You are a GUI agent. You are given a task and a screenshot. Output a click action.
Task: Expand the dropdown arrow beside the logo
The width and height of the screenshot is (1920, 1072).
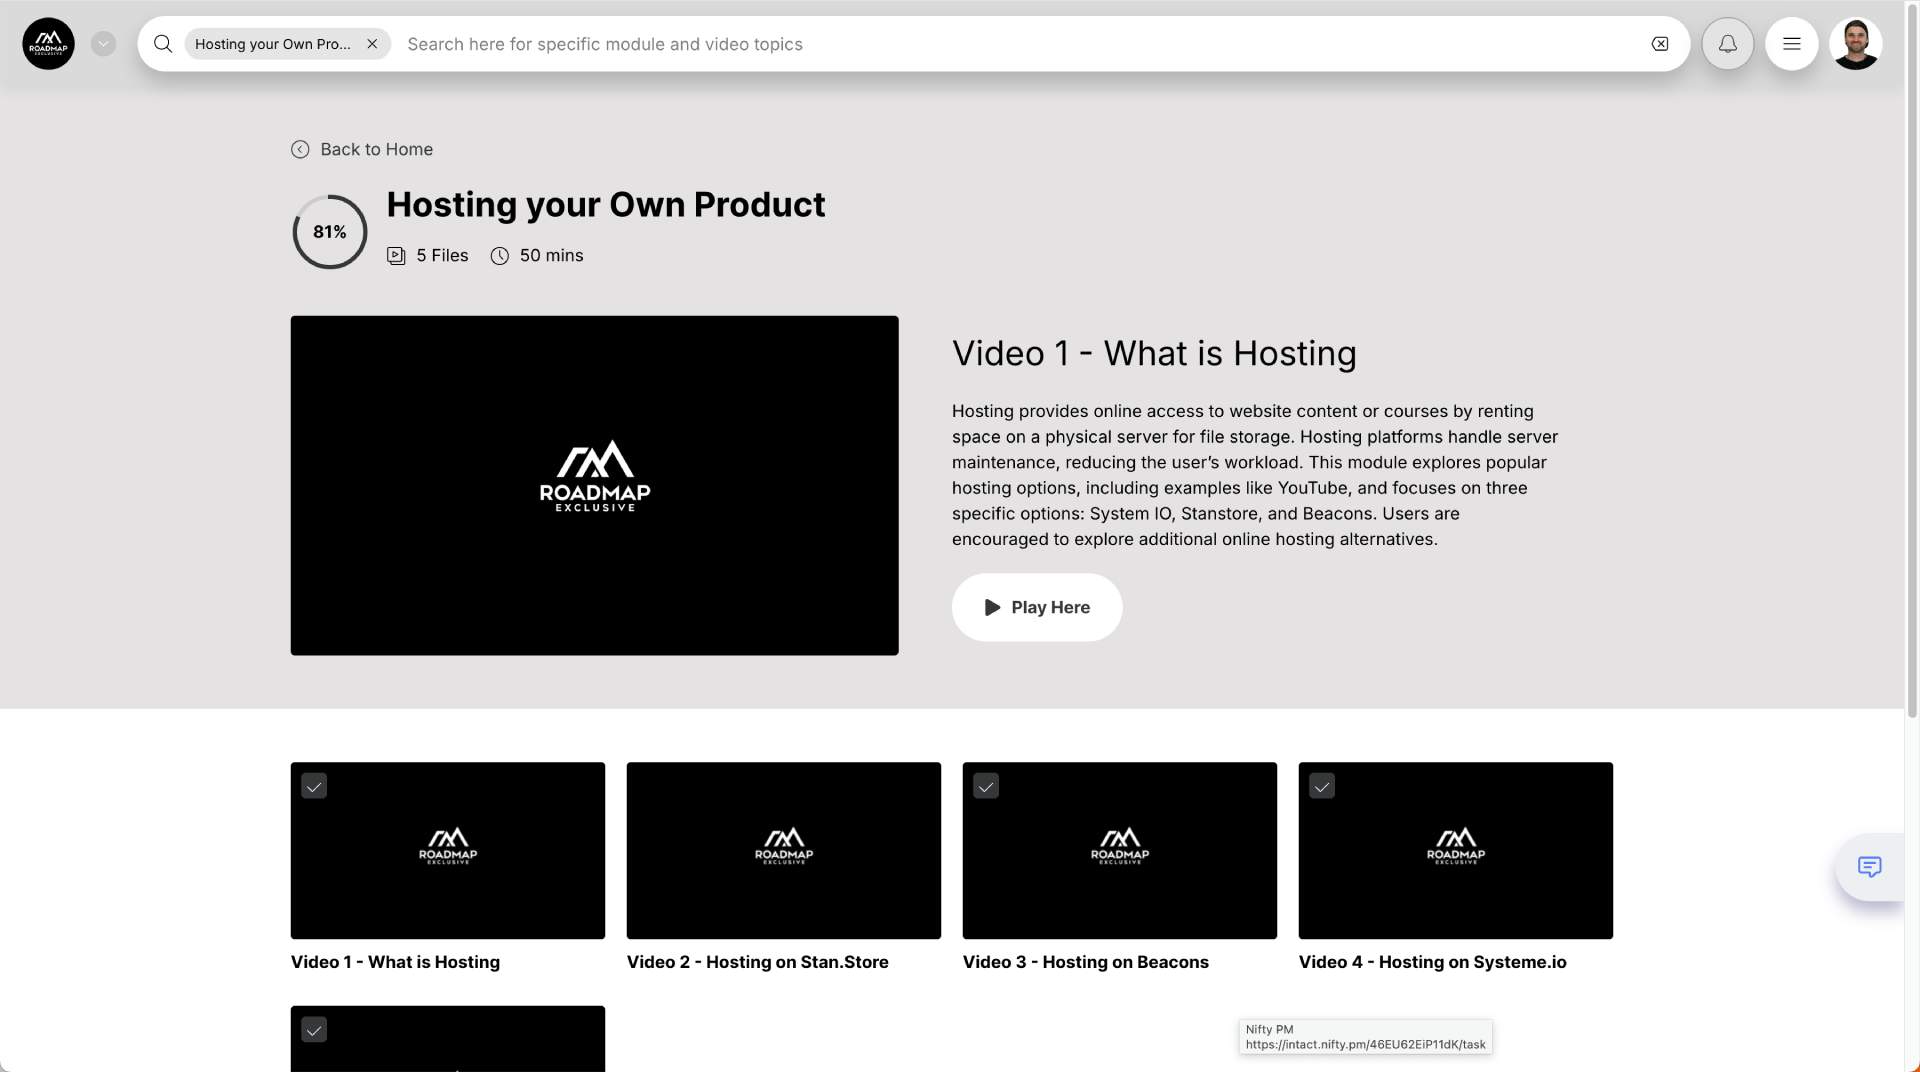[103, 44]
